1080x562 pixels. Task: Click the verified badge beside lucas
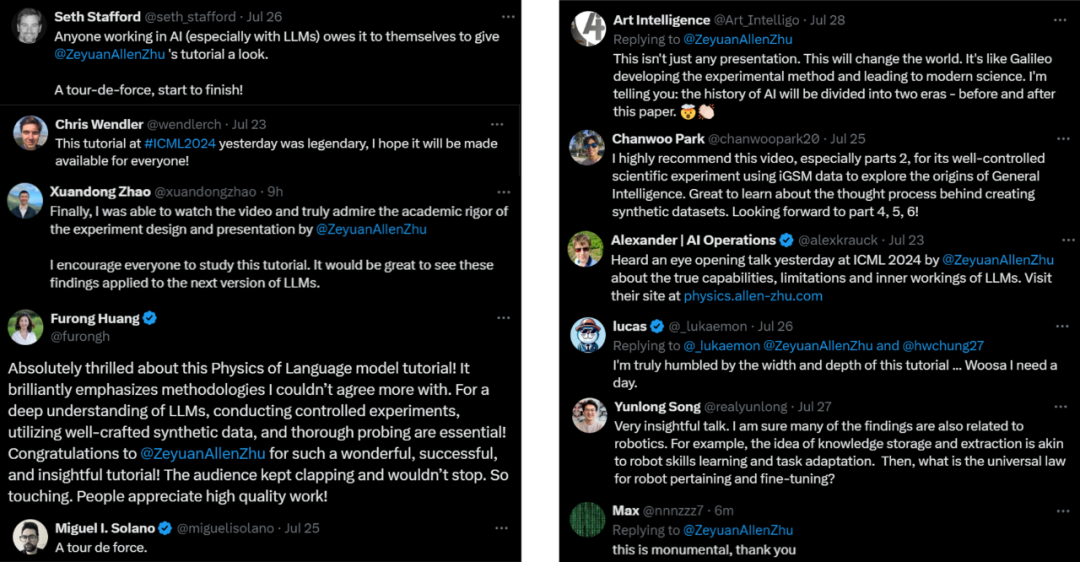pyautogui.click(x=657, y=326)
